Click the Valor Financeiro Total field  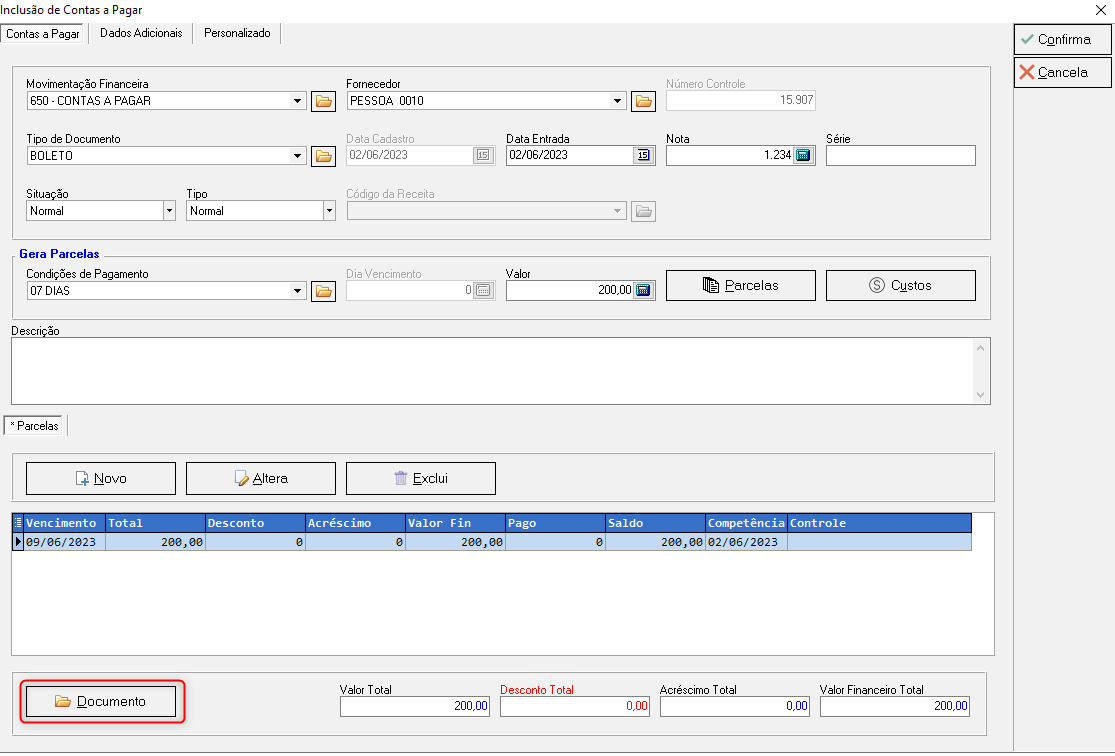(895, 706)
